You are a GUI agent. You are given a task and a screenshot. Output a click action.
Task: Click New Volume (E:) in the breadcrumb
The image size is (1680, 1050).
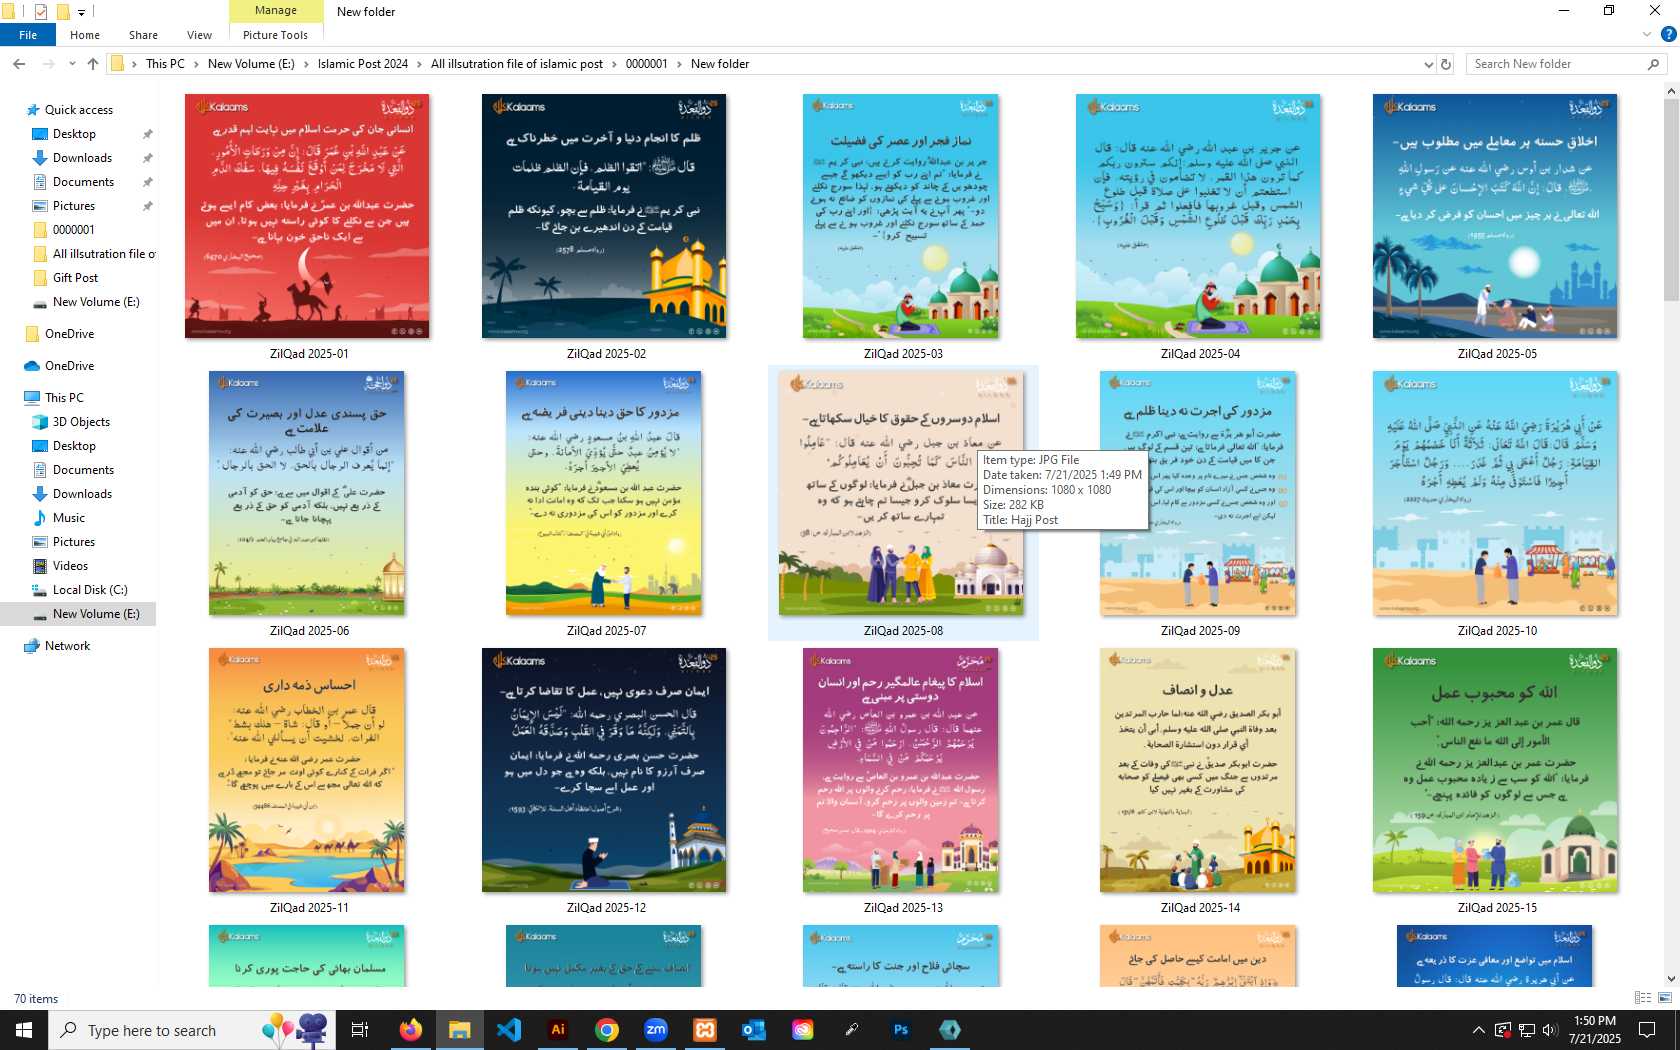tap(251, 64)
